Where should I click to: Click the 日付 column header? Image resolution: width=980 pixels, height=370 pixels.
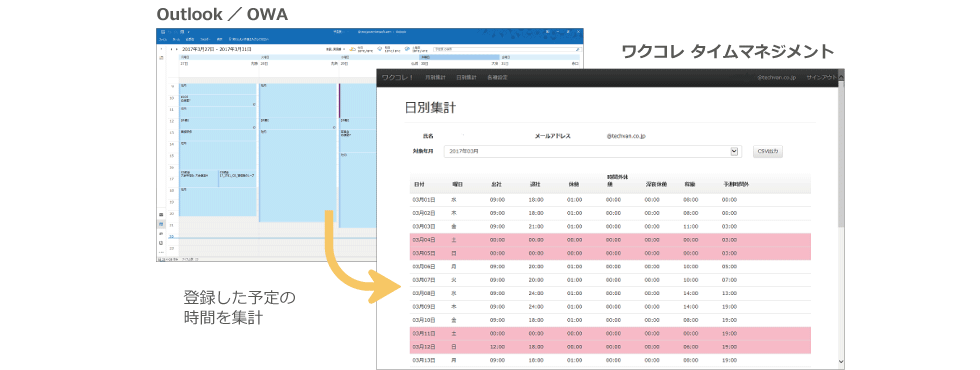pos(418,184)
